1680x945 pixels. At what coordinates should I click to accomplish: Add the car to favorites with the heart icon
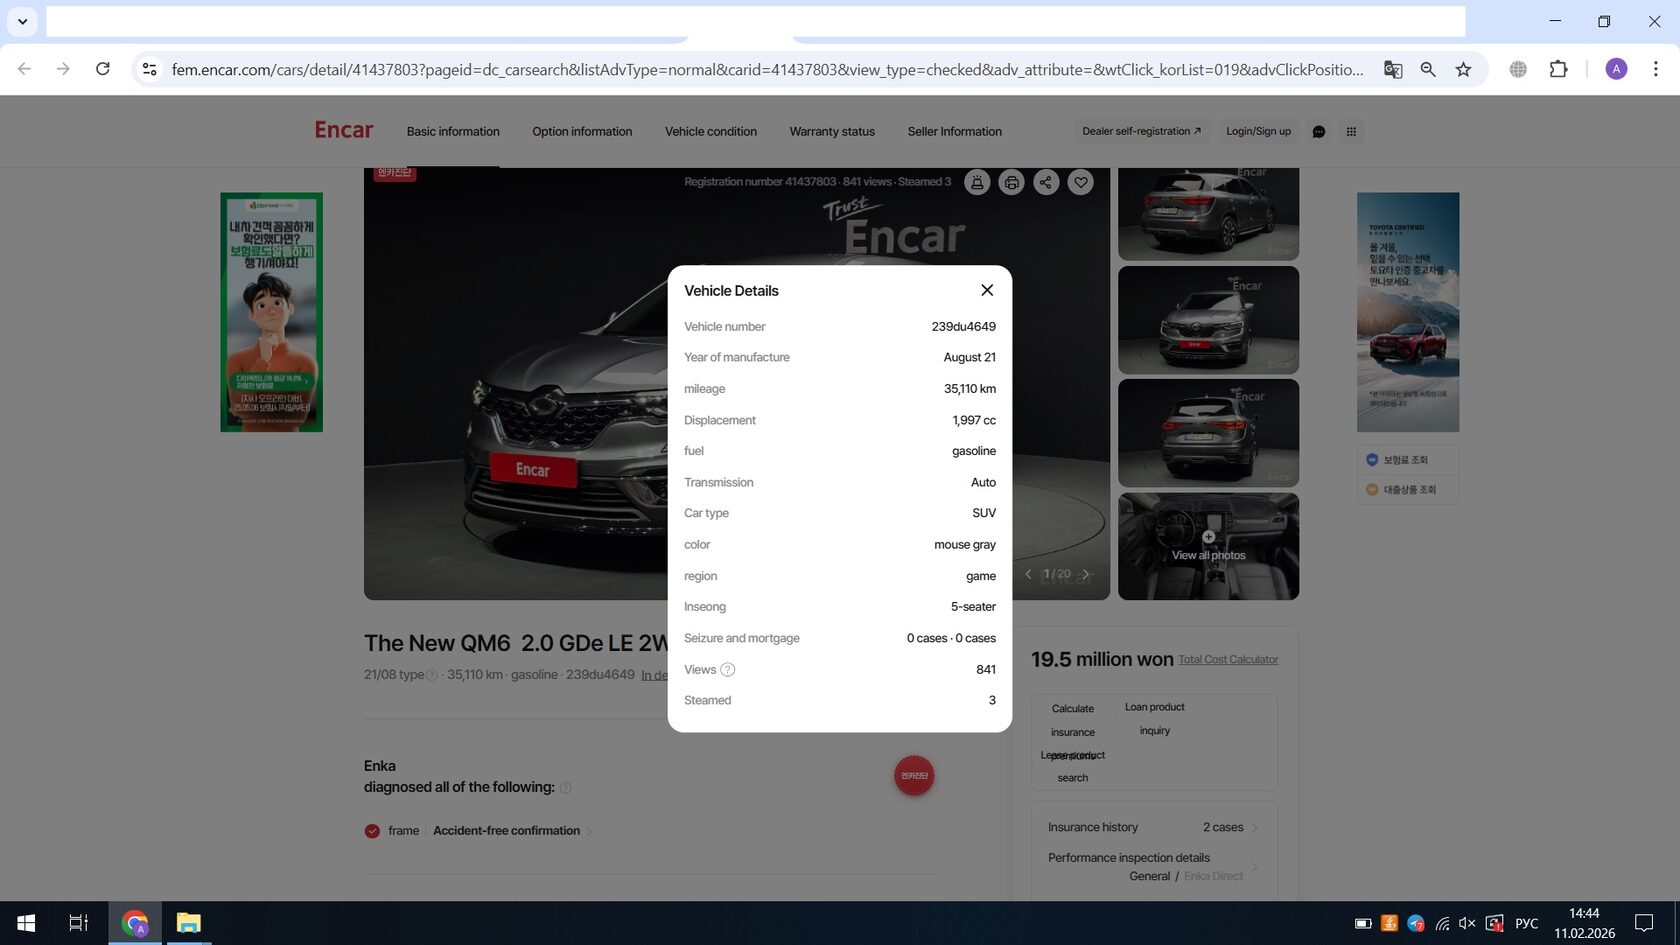coord(1080,182)
